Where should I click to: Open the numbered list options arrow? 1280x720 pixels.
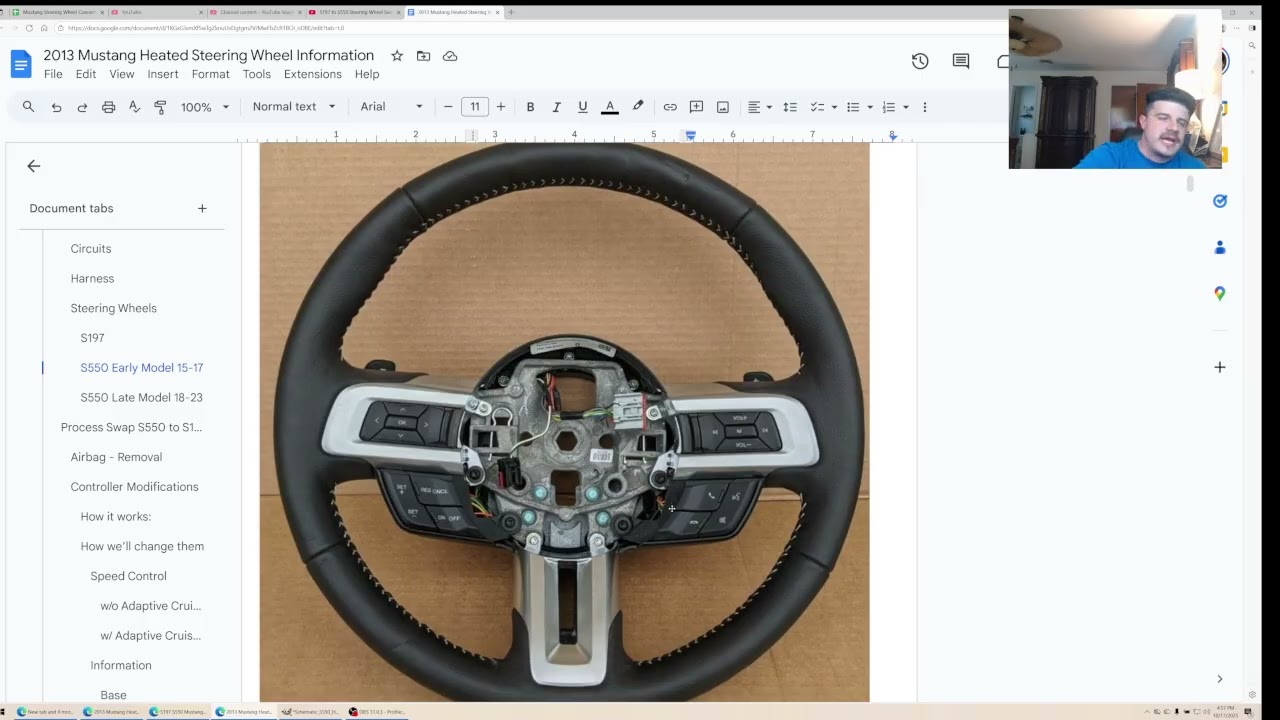click(x=905, y=107)
